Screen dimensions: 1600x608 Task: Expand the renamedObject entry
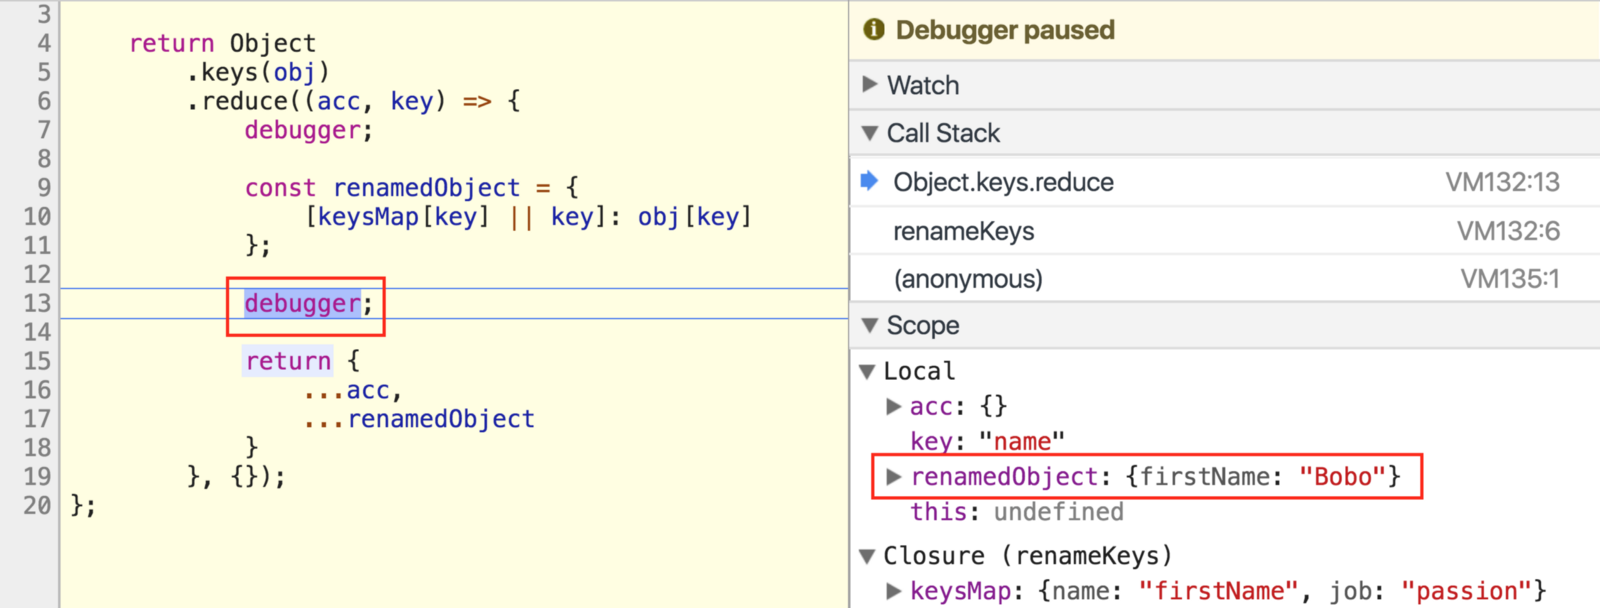893,476
